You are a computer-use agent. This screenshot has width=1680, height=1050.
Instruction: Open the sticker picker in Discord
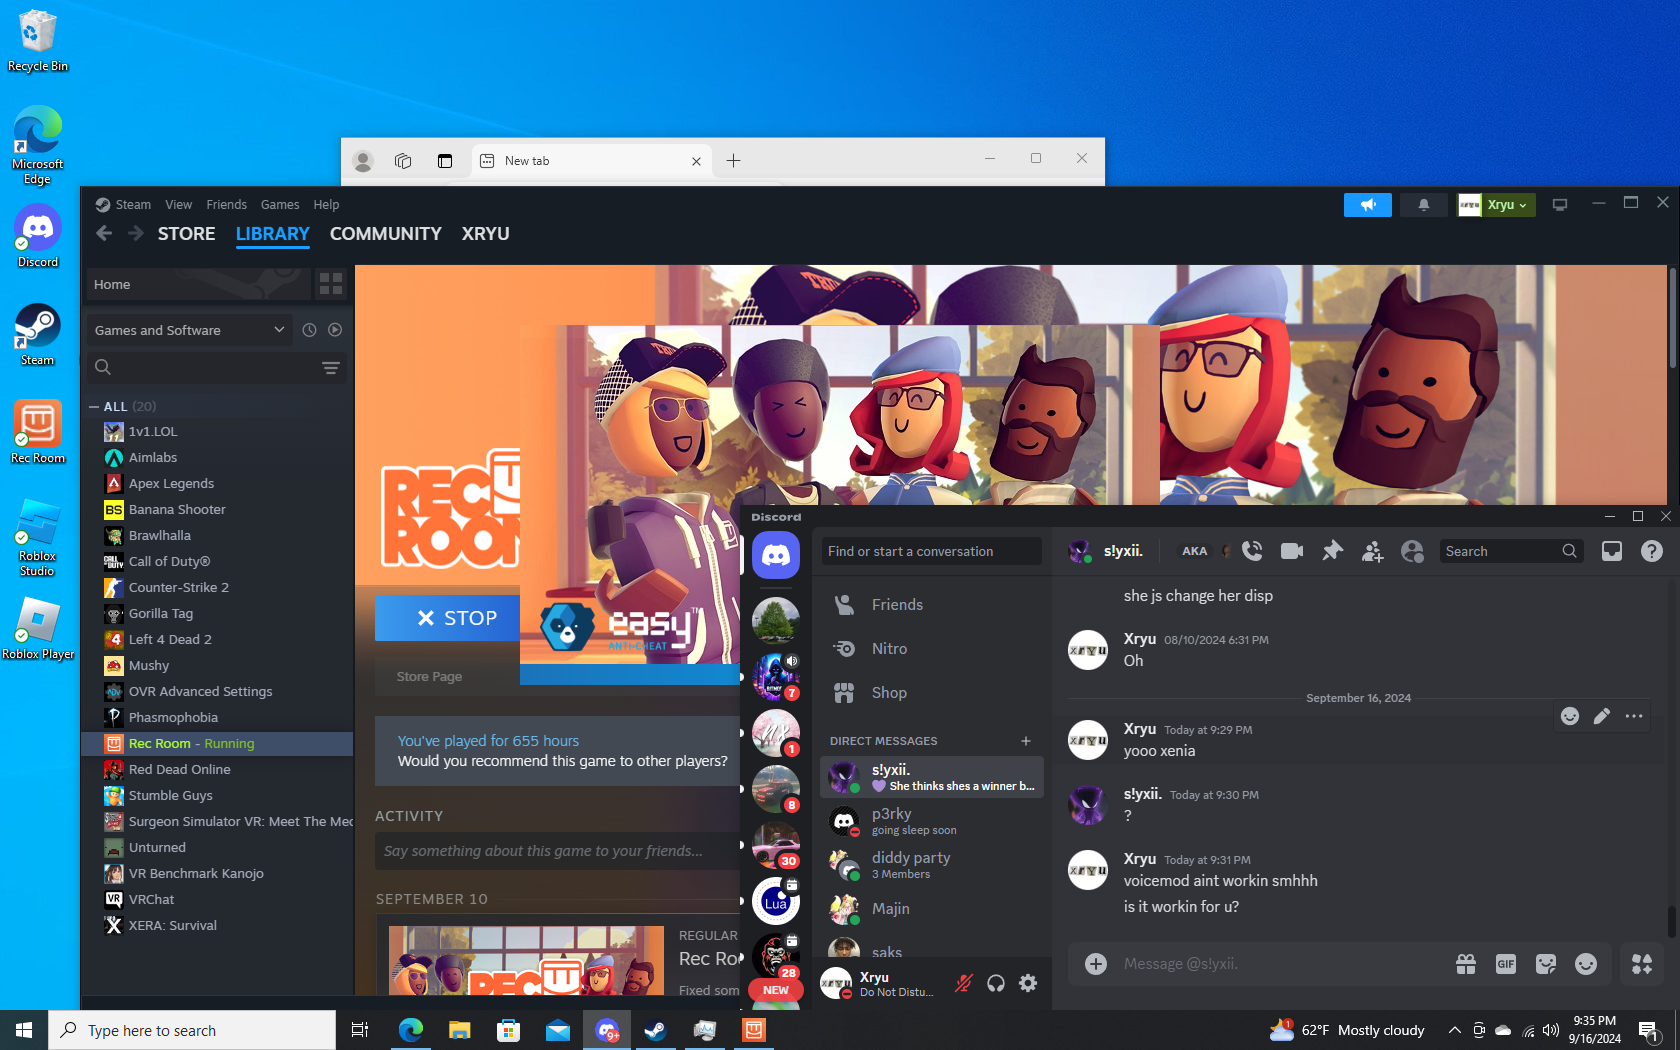[x=1546, y=964]
